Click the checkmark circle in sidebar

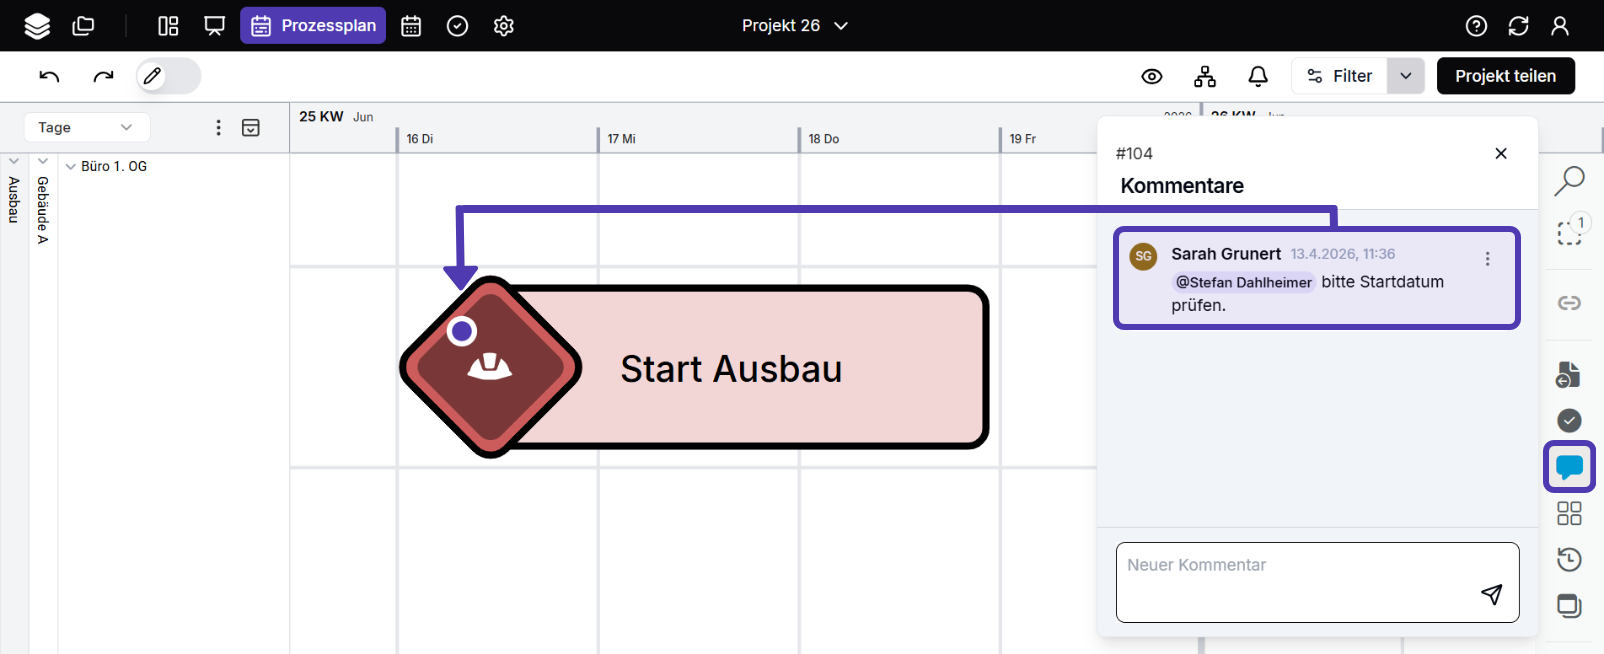click(1569, 421)
